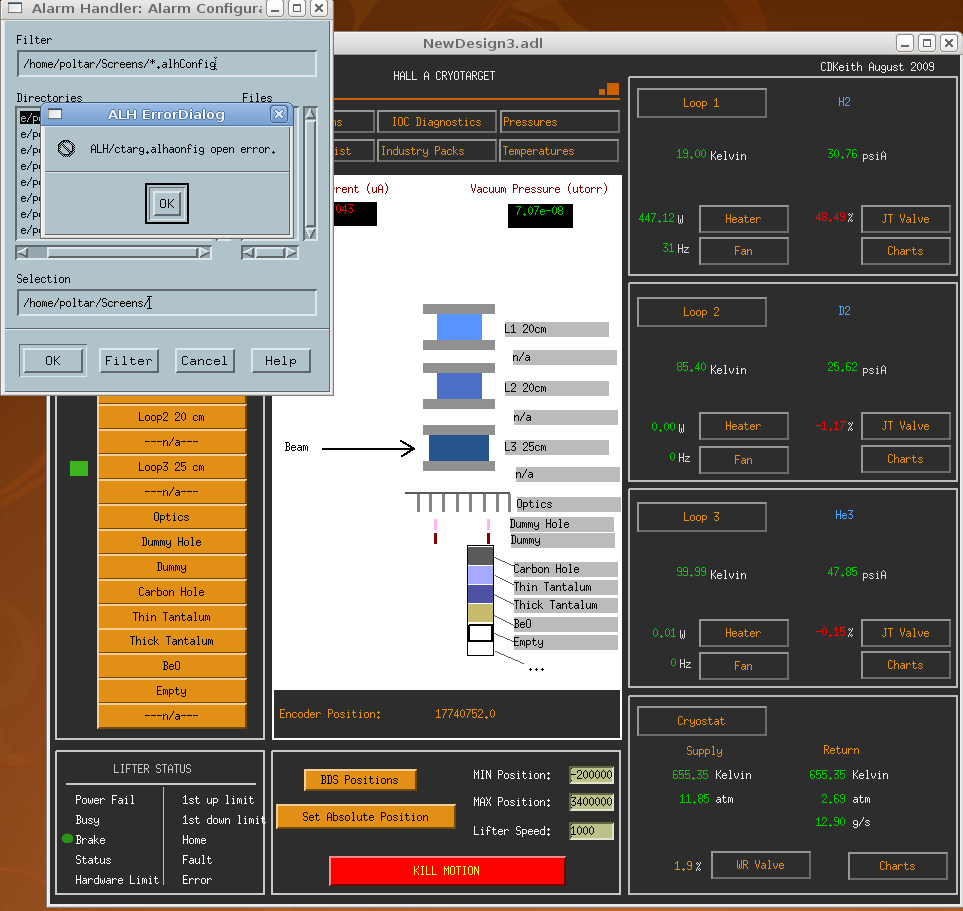Select BeO target position

click(x=171, y=666)
